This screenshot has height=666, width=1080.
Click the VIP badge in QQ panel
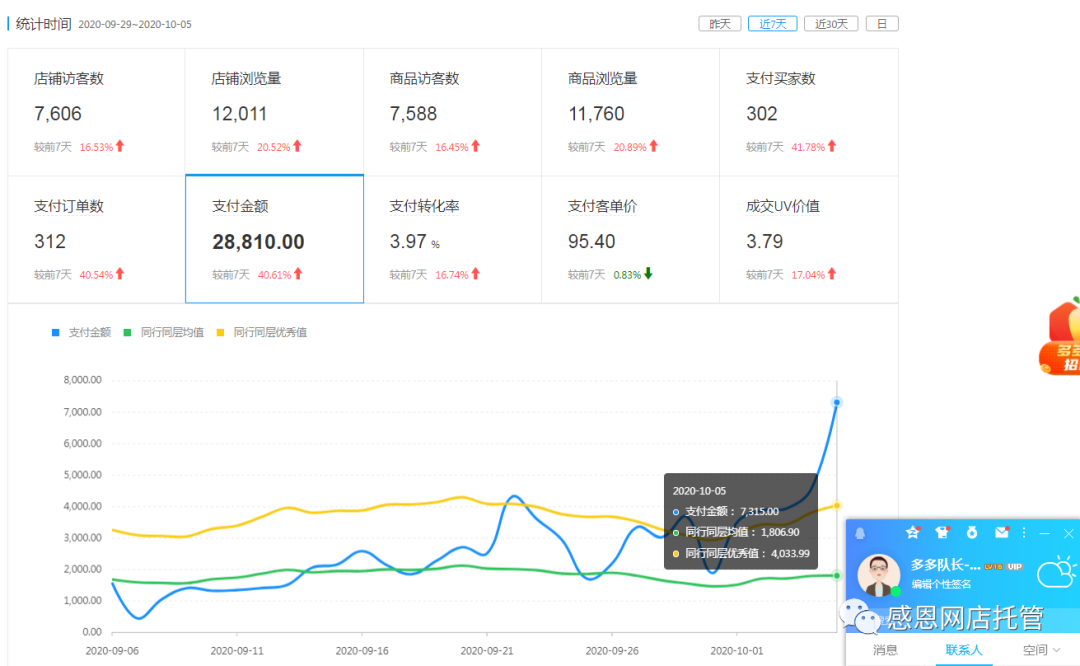click(x=1015, y=567)
